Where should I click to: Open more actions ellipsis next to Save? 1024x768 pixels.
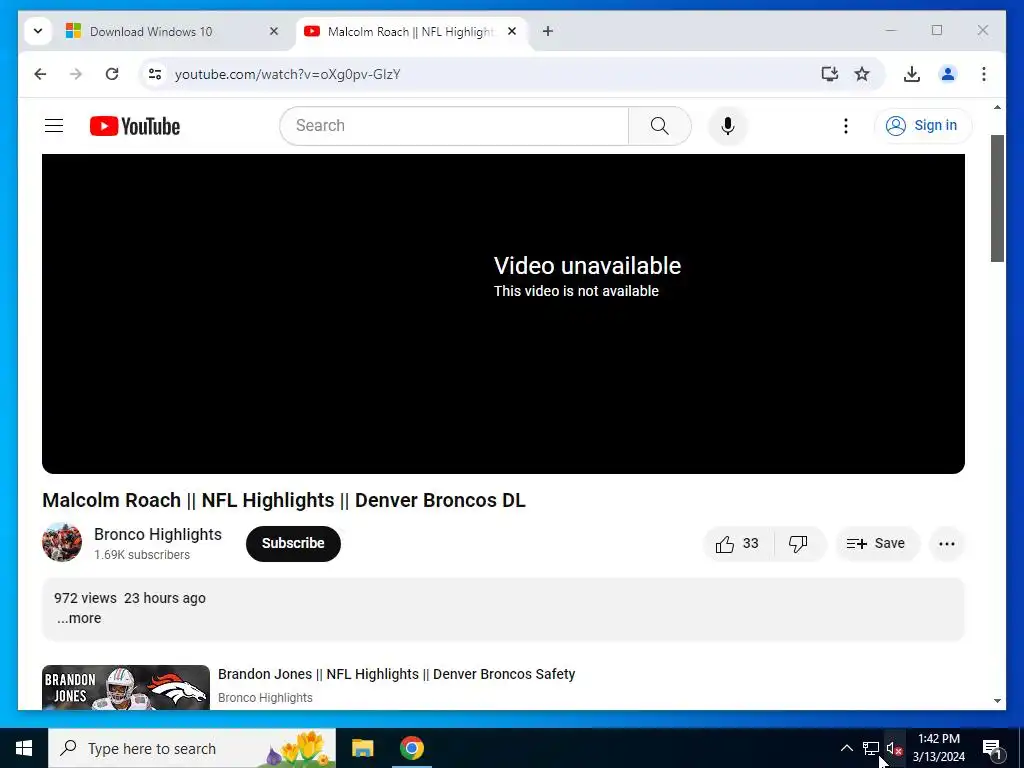[x=947, y=543]
